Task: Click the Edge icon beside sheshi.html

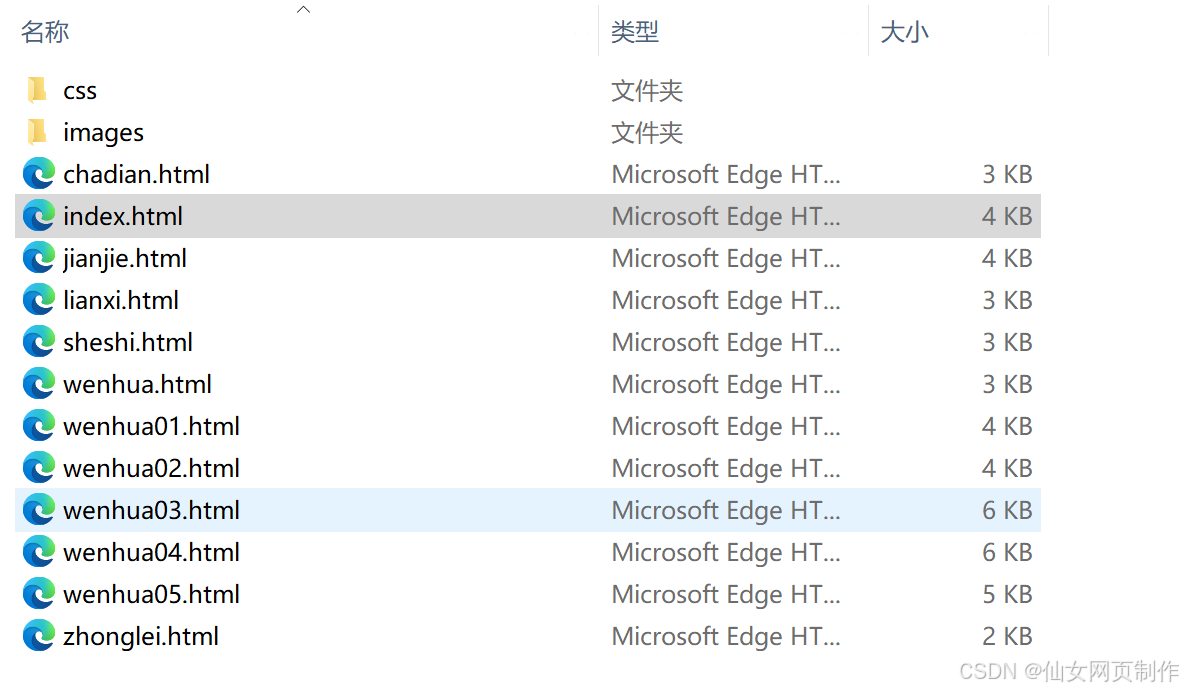Action: 38,341
